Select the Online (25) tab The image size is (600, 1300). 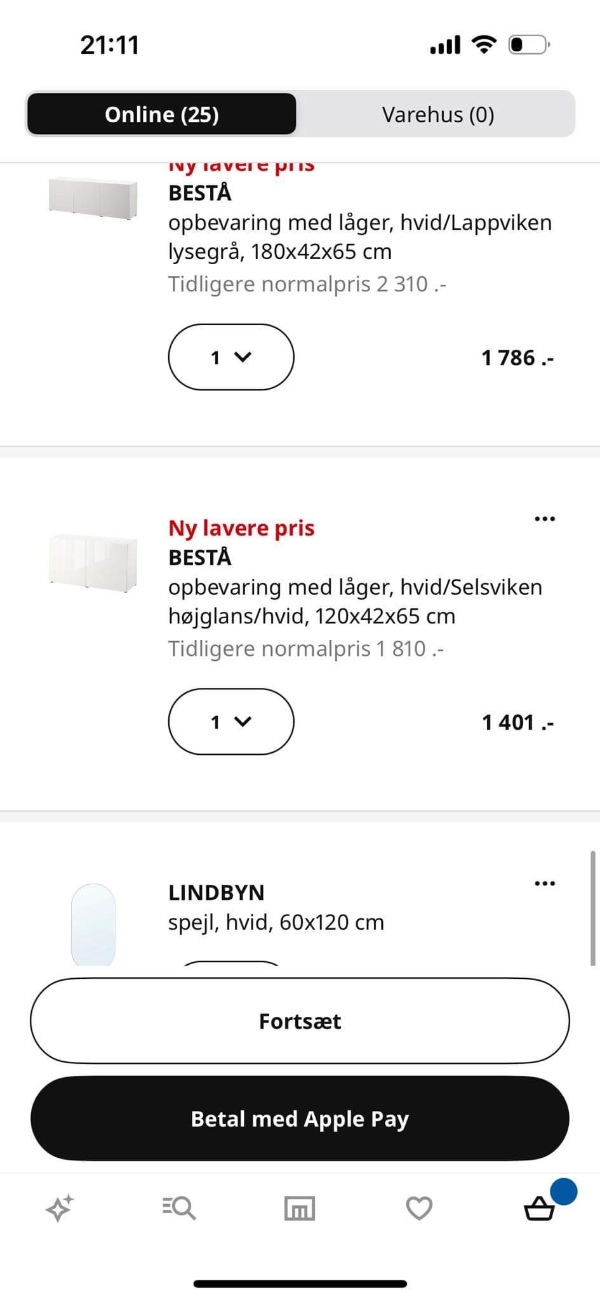(x=162, y=114)
